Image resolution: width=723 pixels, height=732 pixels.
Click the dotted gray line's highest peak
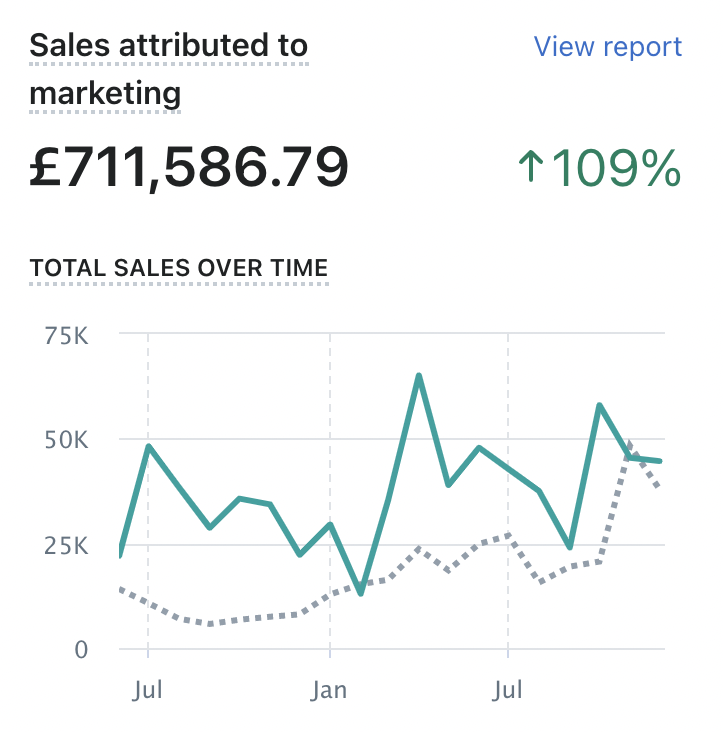pos(629,443)
